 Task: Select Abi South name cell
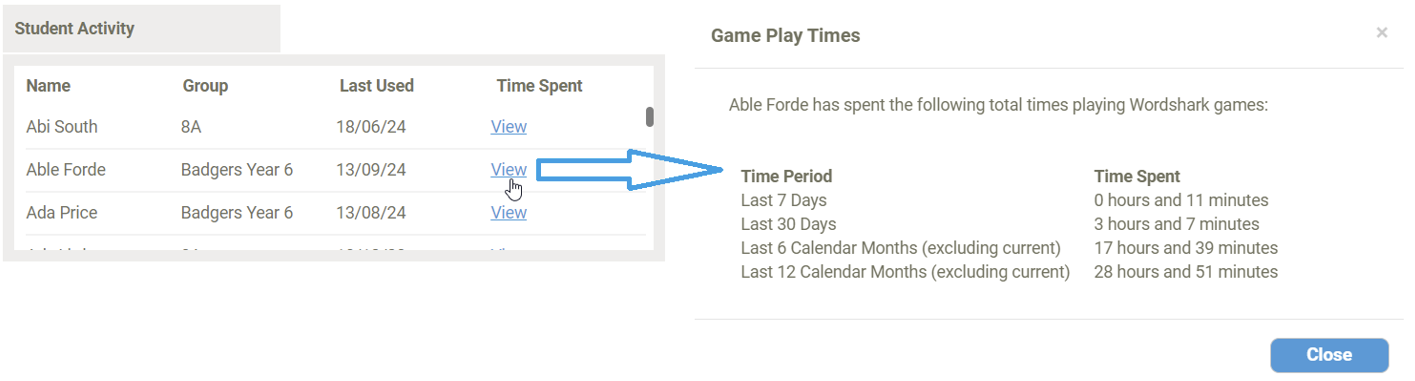pos(62,127)
